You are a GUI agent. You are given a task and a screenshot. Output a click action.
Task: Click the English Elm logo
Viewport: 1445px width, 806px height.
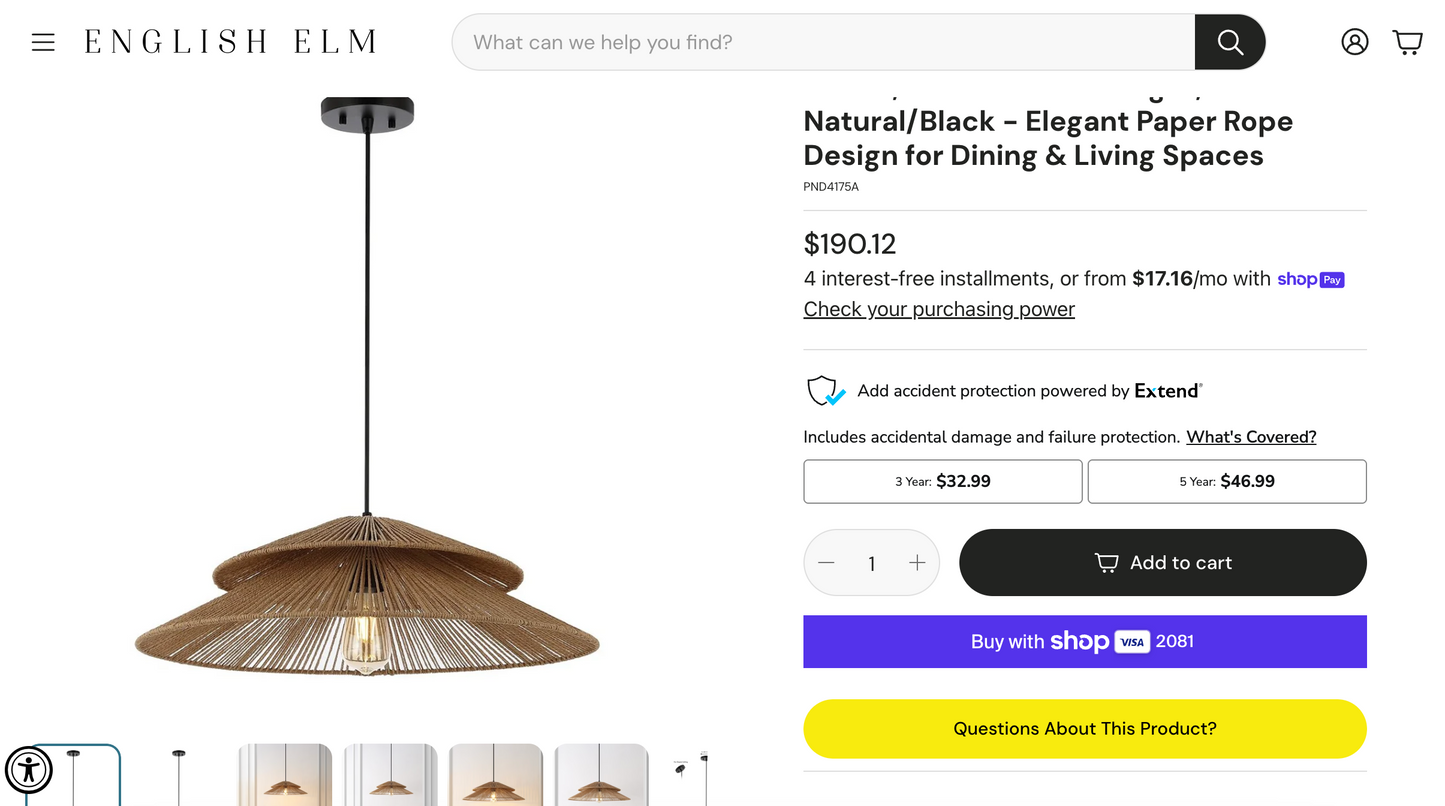point(230,42)
